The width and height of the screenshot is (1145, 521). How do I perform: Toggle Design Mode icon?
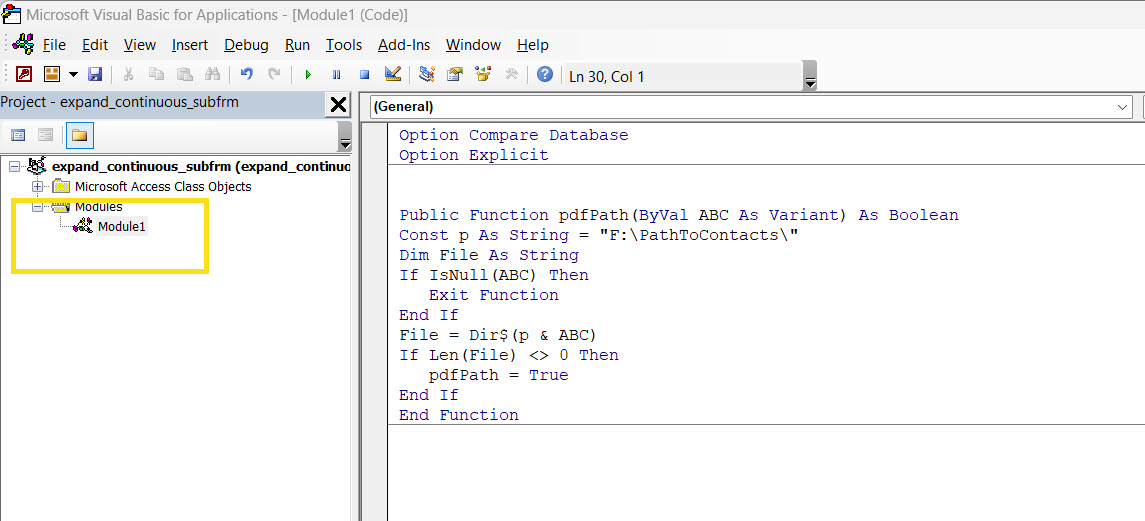[392, 75]
